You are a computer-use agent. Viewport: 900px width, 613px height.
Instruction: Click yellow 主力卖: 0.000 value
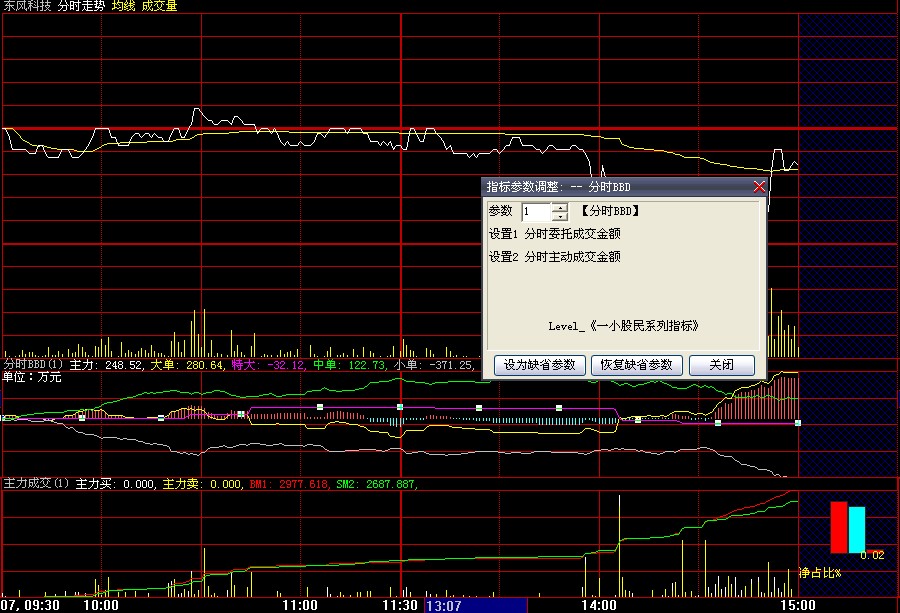pos(201,484)
